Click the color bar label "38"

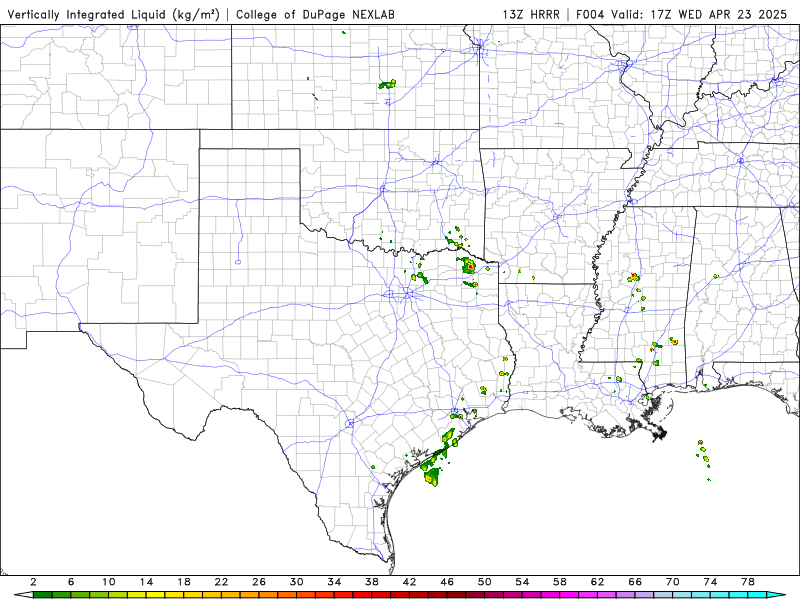372,582
